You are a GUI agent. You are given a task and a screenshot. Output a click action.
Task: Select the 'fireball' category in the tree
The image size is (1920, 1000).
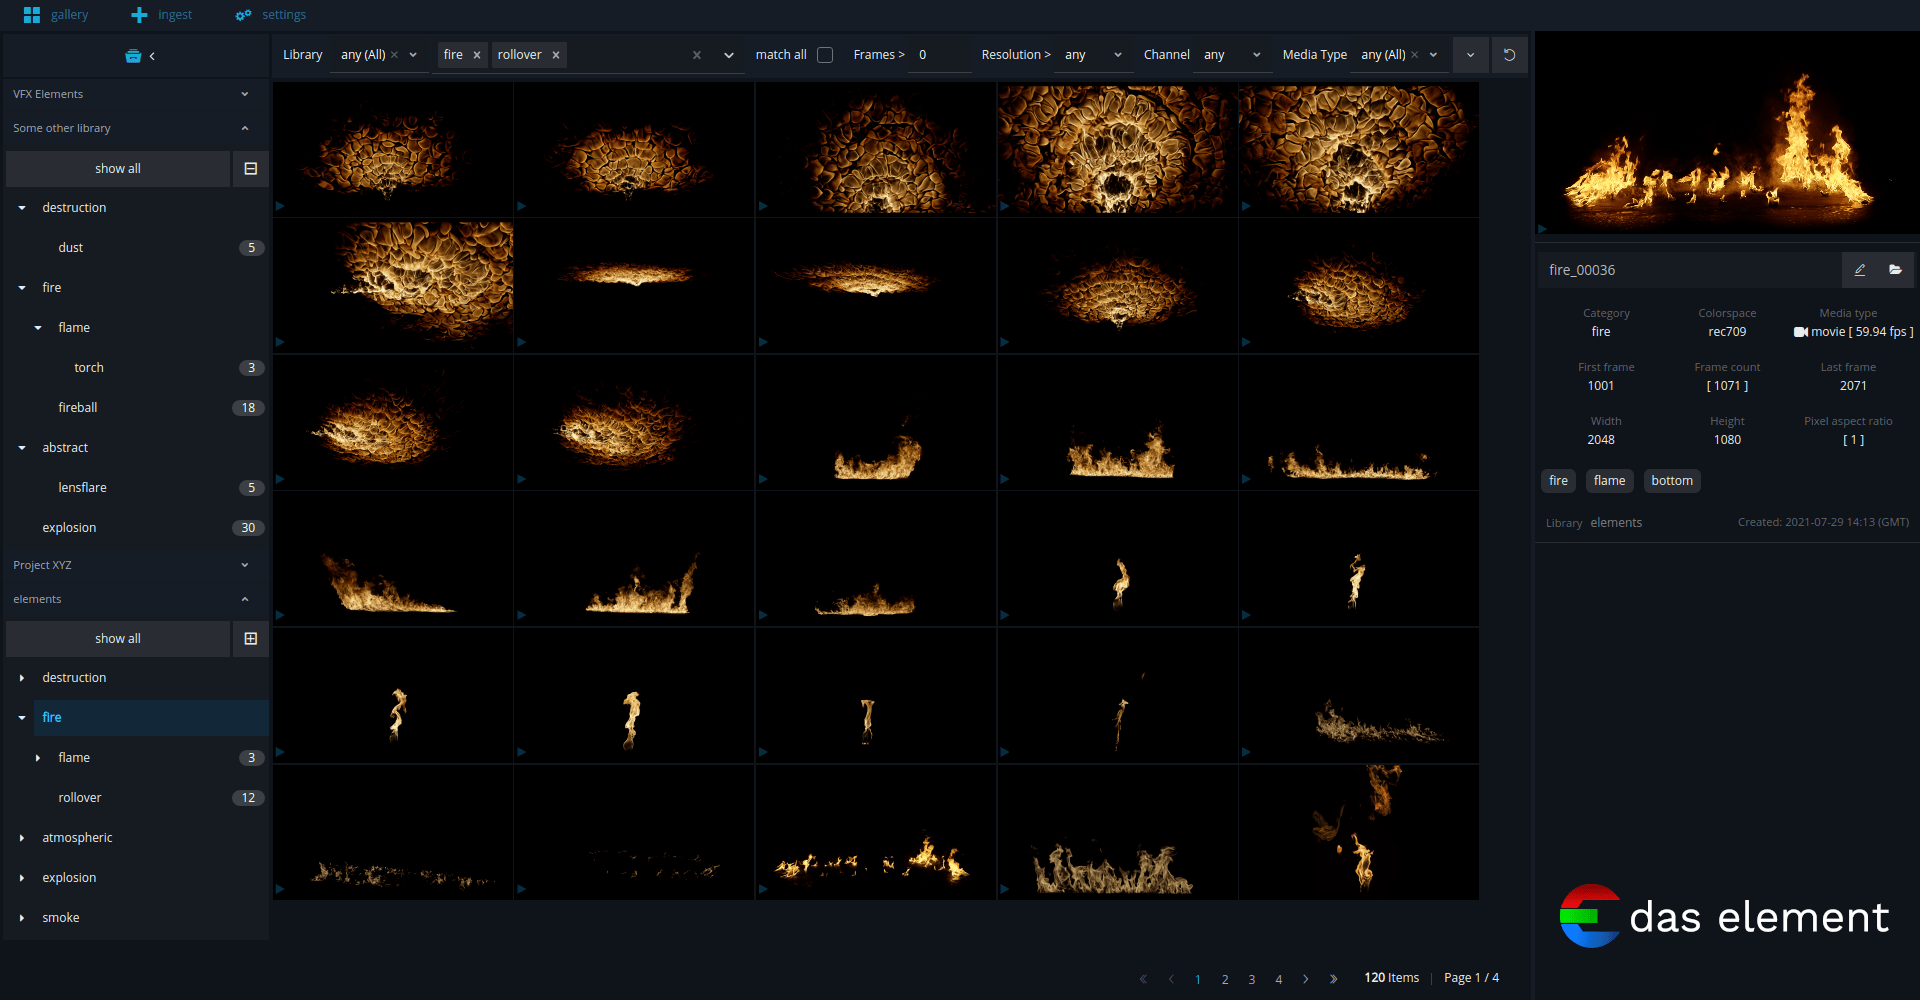77,407
